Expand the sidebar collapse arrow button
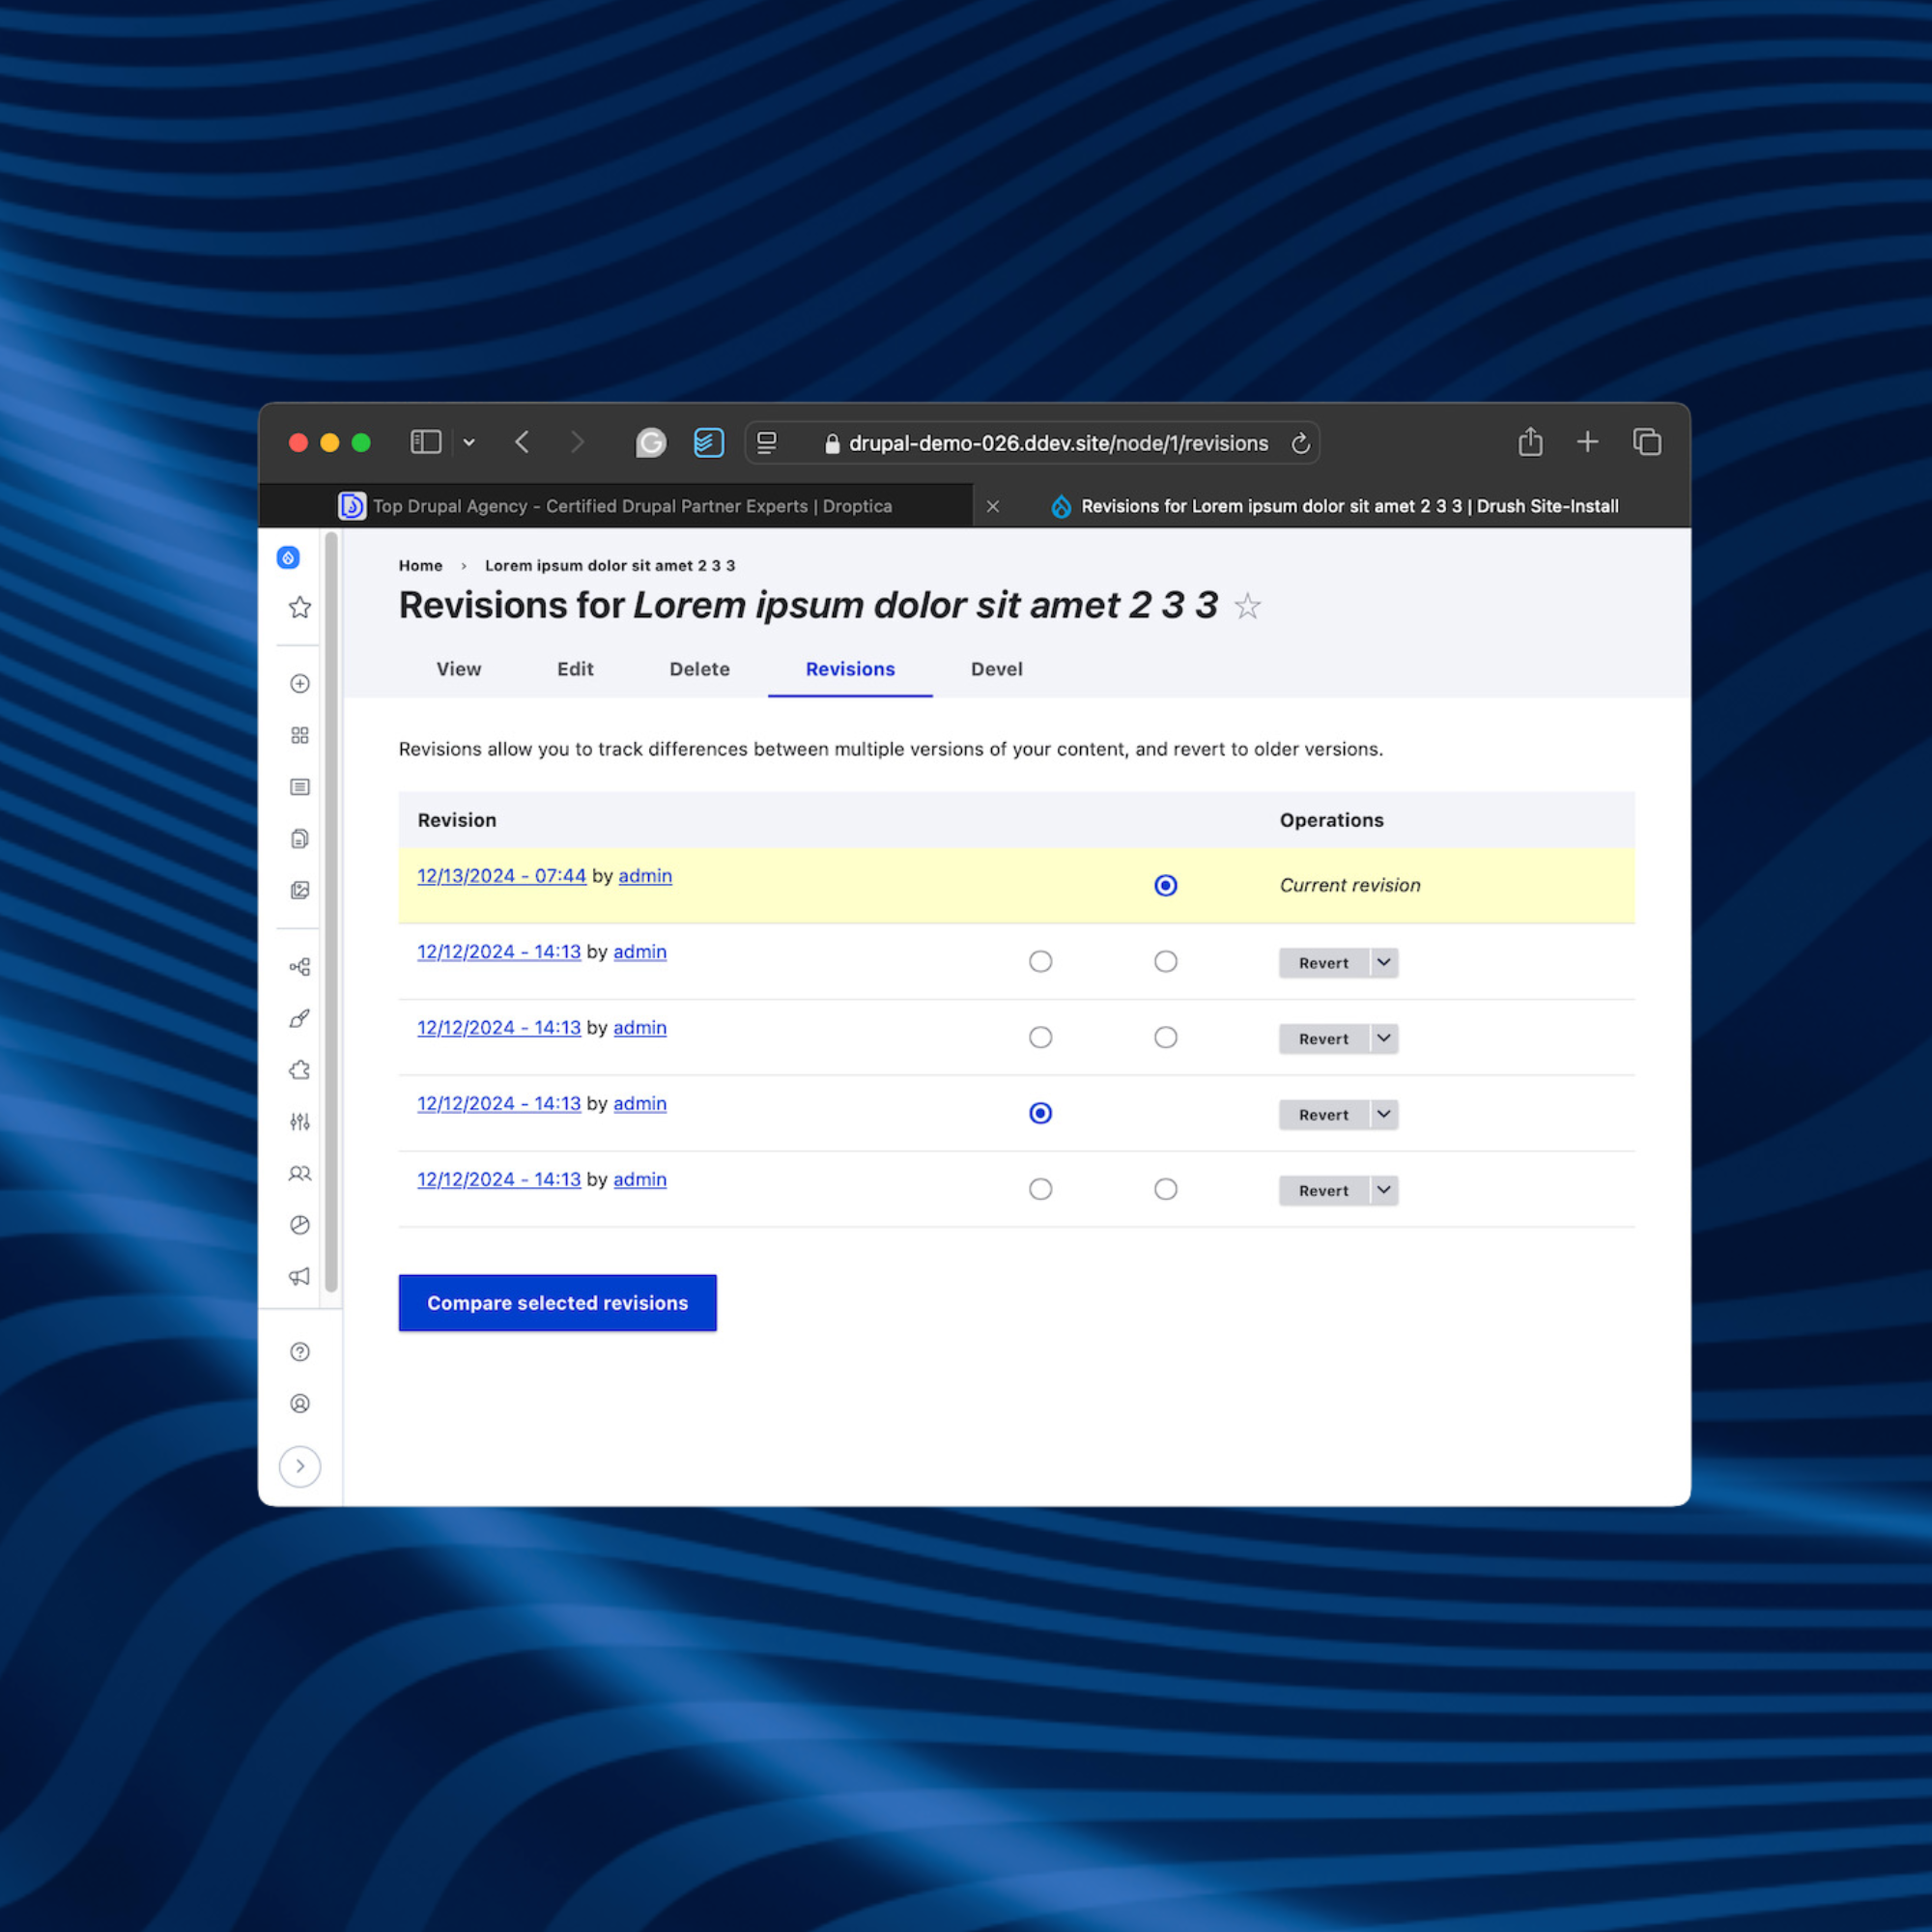The width and height of the screenshot is (1932, 1932). tap(299, 1467)
